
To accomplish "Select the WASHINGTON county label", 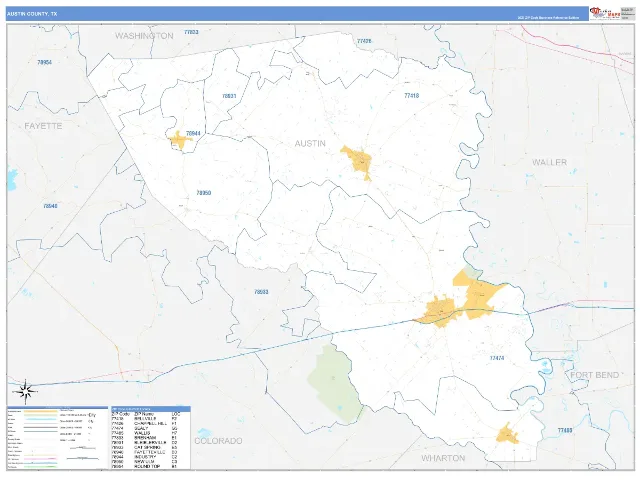I will coord(144,36).
